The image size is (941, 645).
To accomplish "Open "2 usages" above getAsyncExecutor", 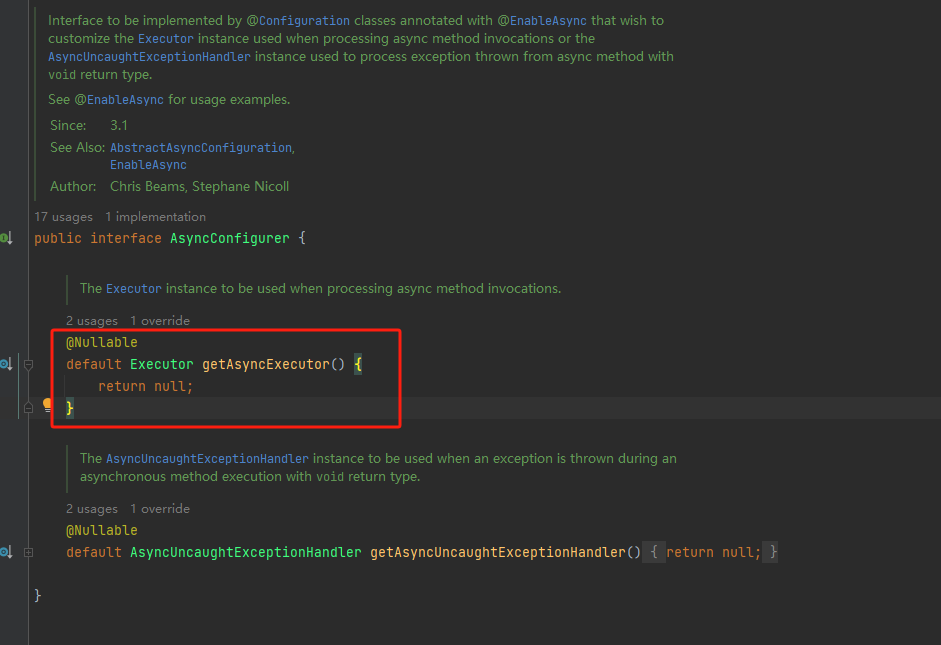I will point(91,321).
